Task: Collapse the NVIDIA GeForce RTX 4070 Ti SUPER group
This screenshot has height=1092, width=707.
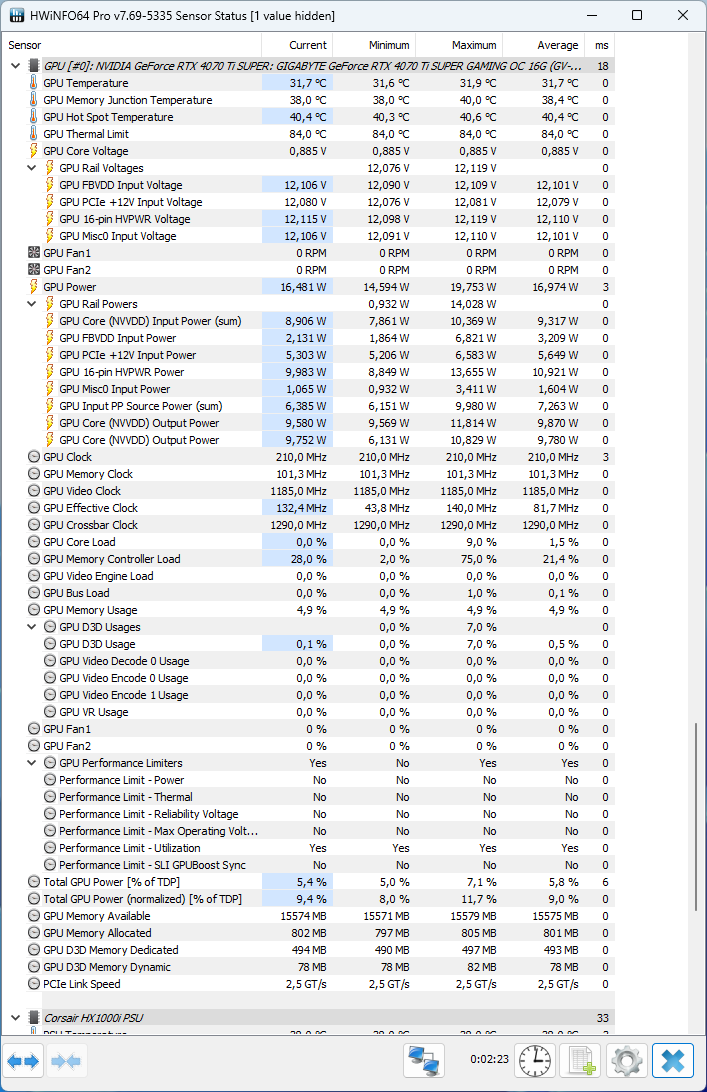Action: coord(15,66)
